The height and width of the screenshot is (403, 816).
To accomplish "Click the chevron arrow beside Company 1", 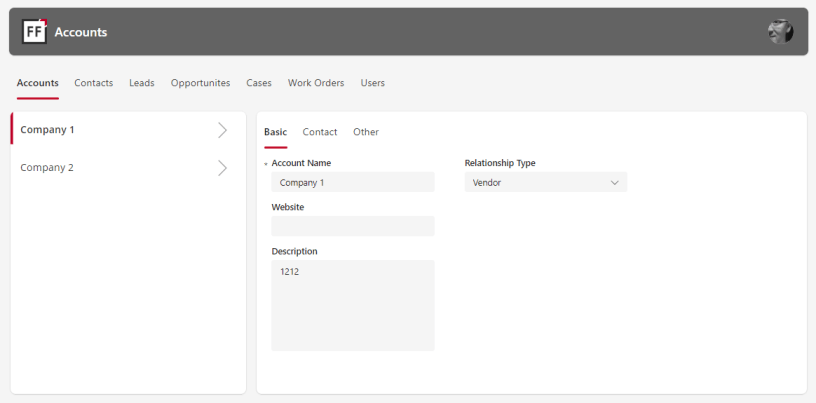I will 222,130.
